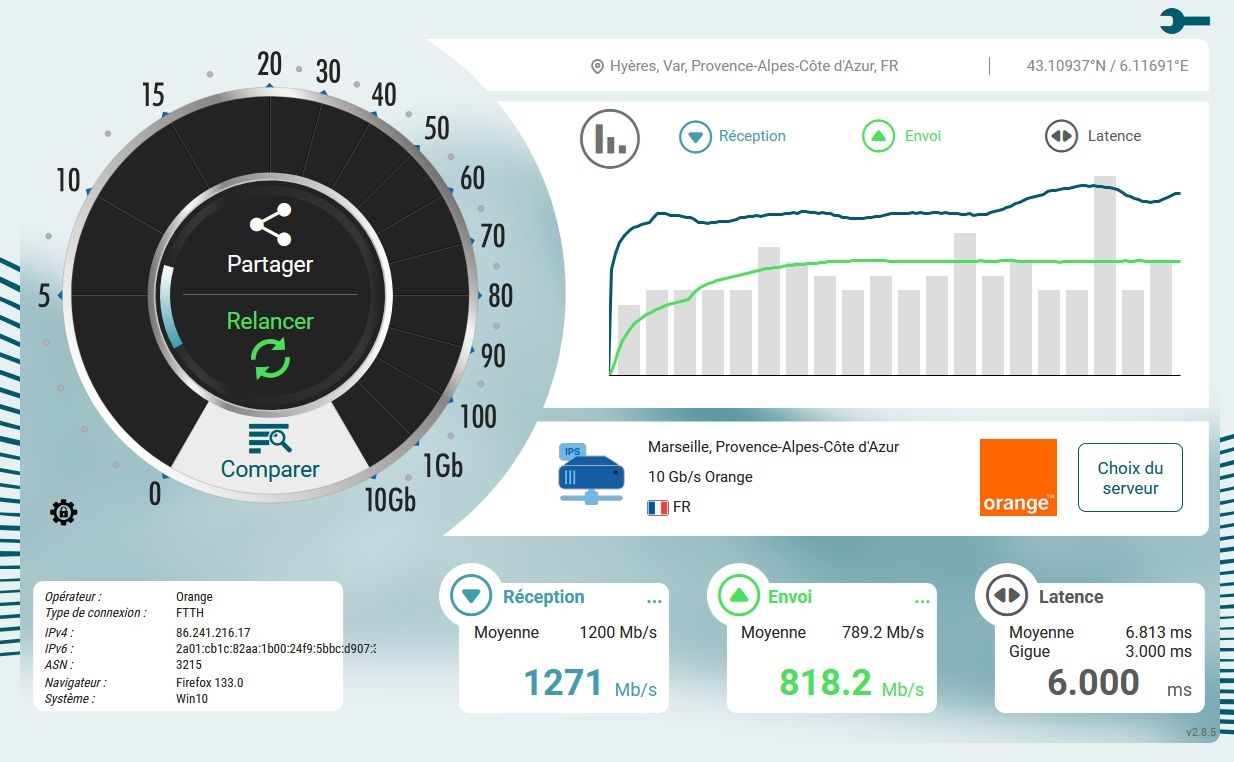Click the 1Gb mark on the gauge
Screen dimensions: 1234x762
(x=443, y=465)
